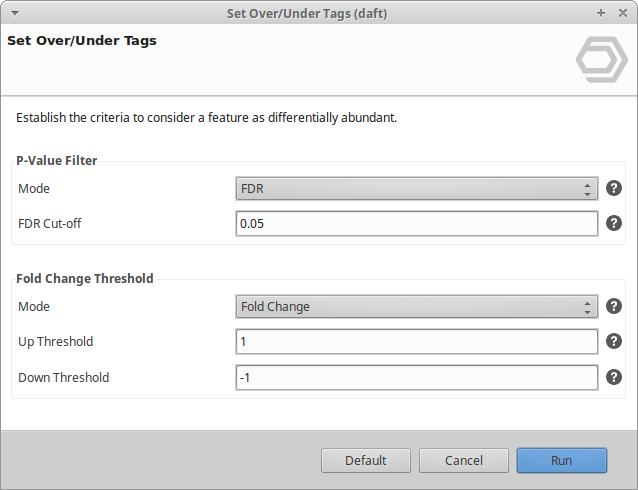Open window menu arrow in title bar

[13, 13]
